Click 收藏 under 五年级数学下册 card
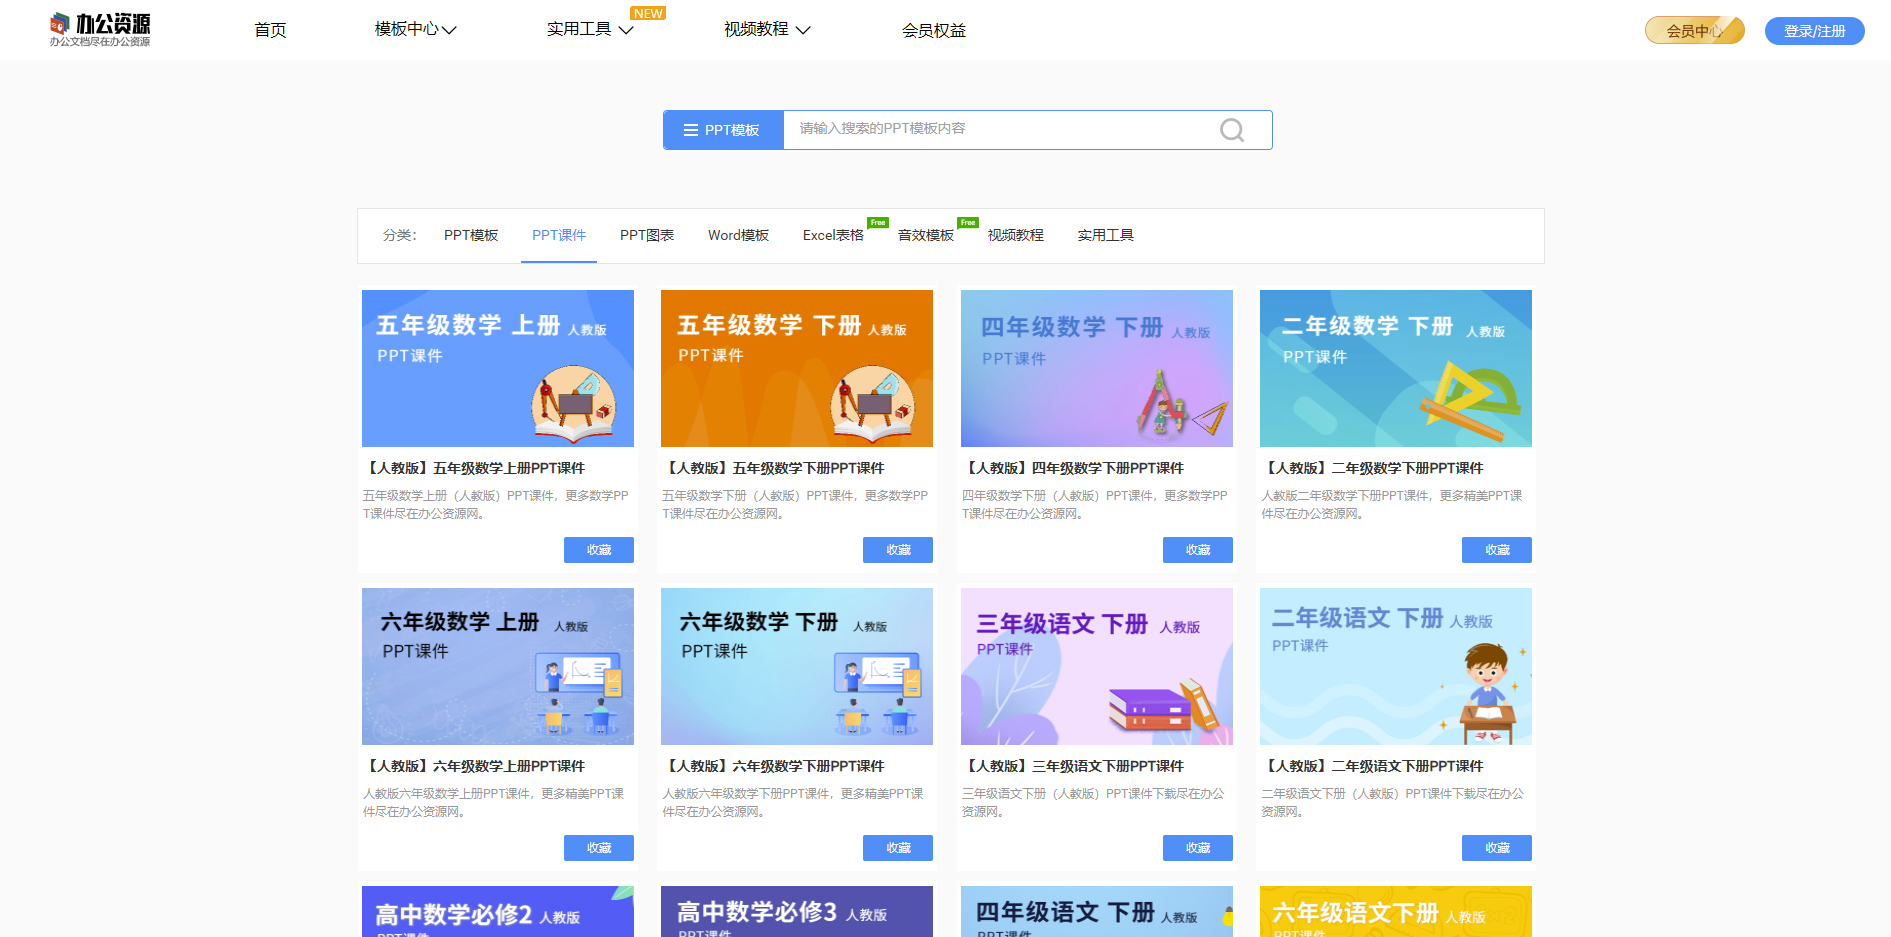The image size is (1891, 937). pos(898,550)
